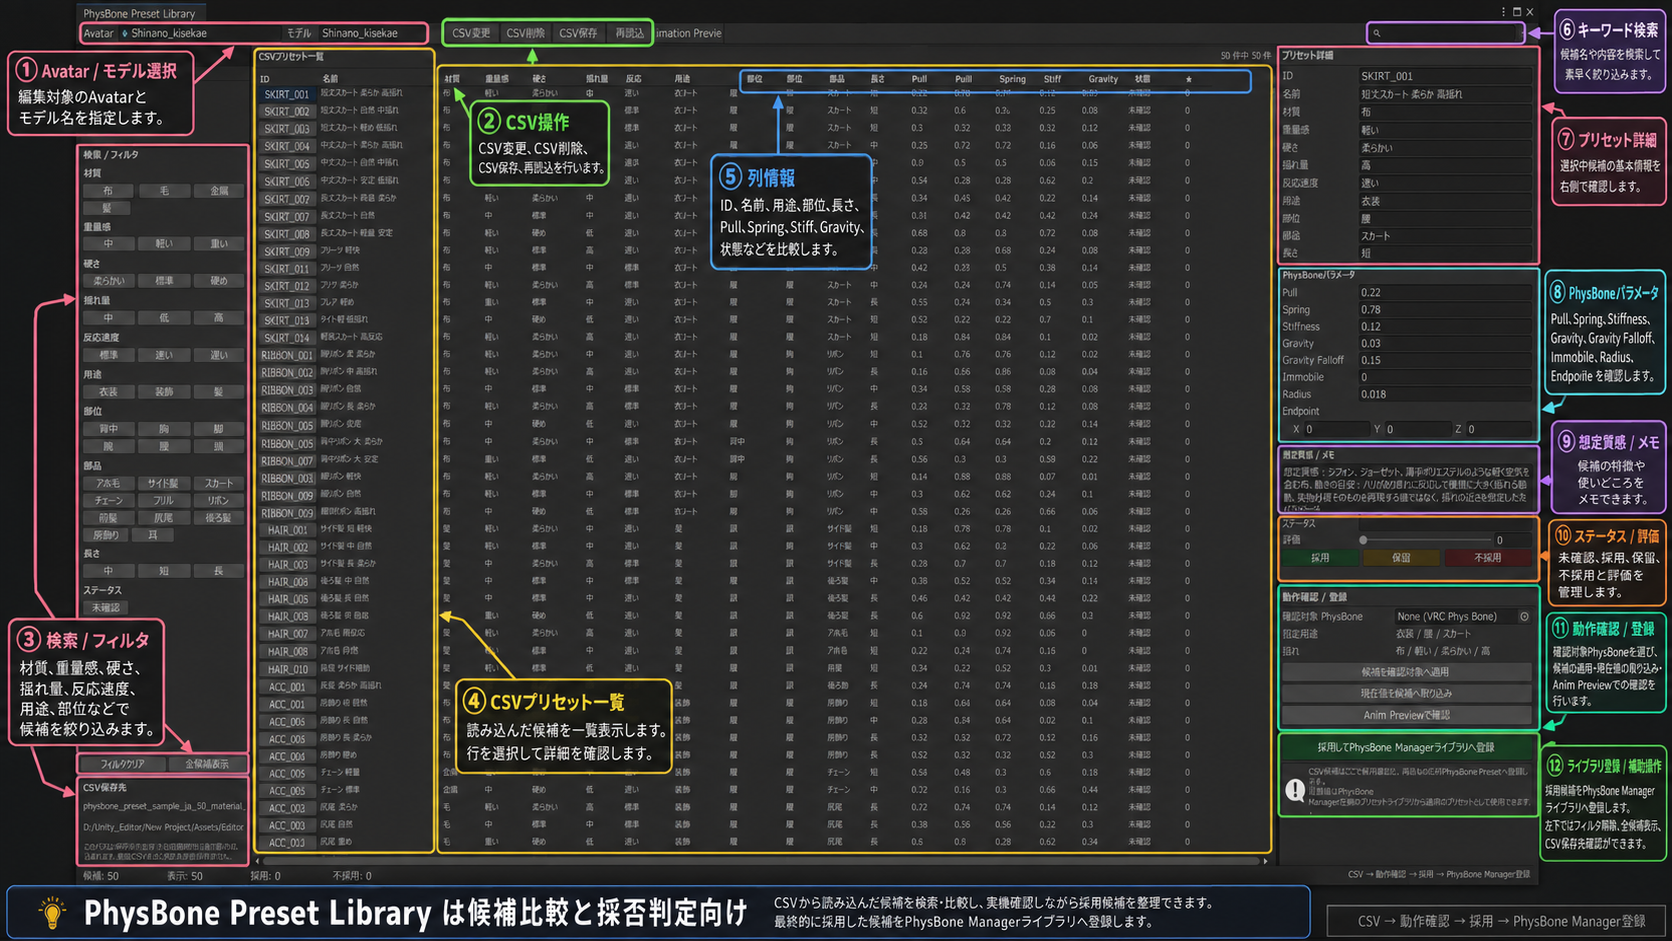Toggle the 未確認 status filter
Screen dimensions: 1672x941
click(105, 607)
